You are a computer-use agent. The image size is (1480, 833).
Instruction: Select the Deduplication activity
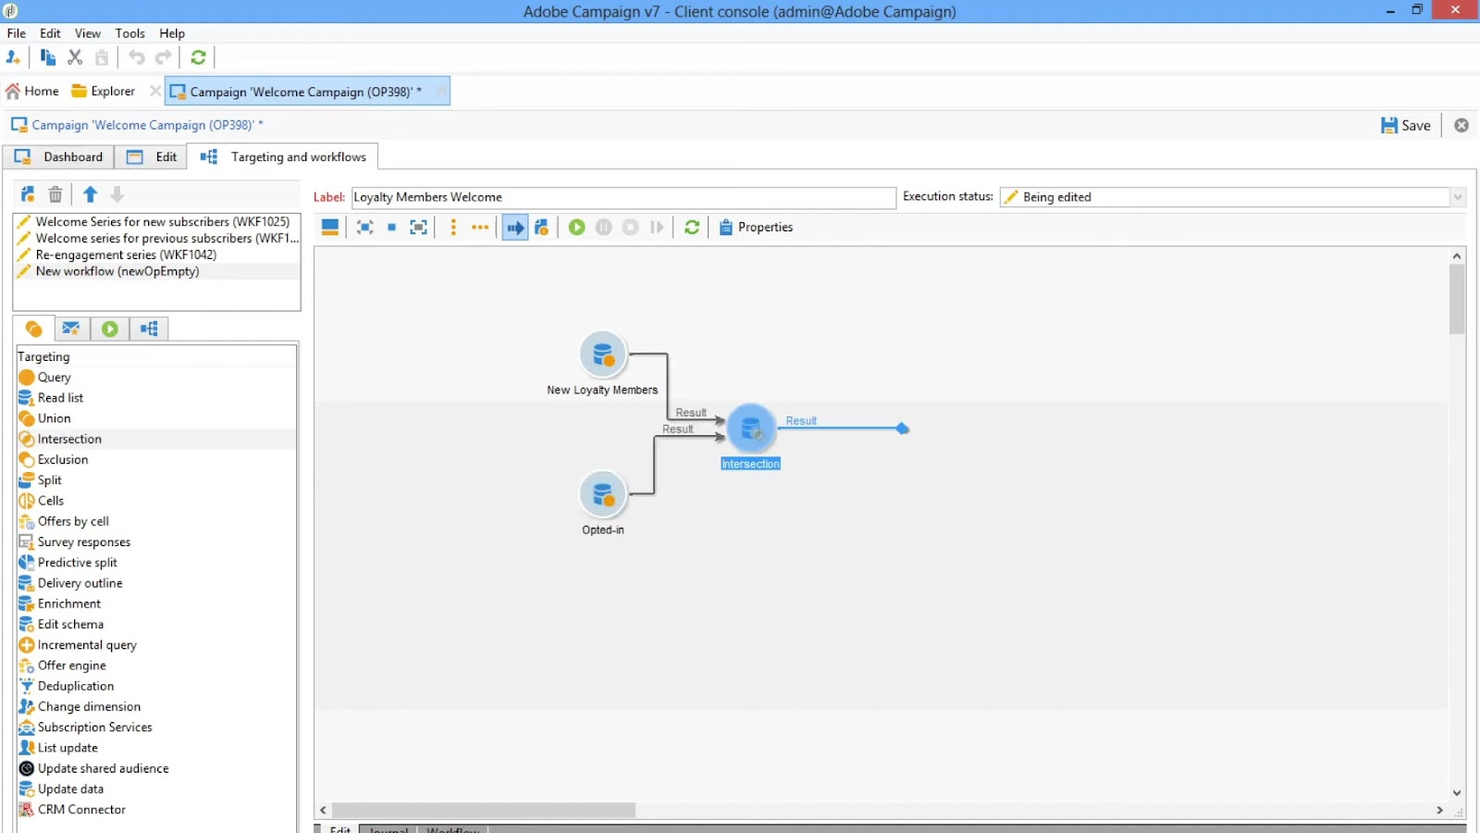coord(156,686)
